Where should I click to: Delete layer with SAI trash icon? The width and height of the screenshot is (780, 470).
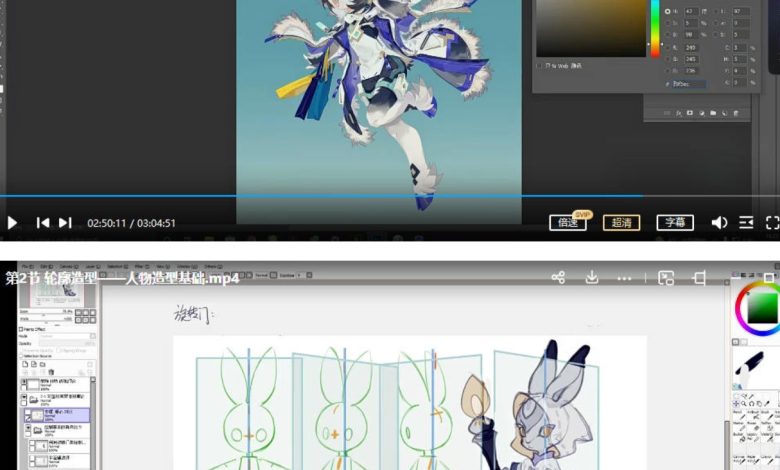(51, 372)
